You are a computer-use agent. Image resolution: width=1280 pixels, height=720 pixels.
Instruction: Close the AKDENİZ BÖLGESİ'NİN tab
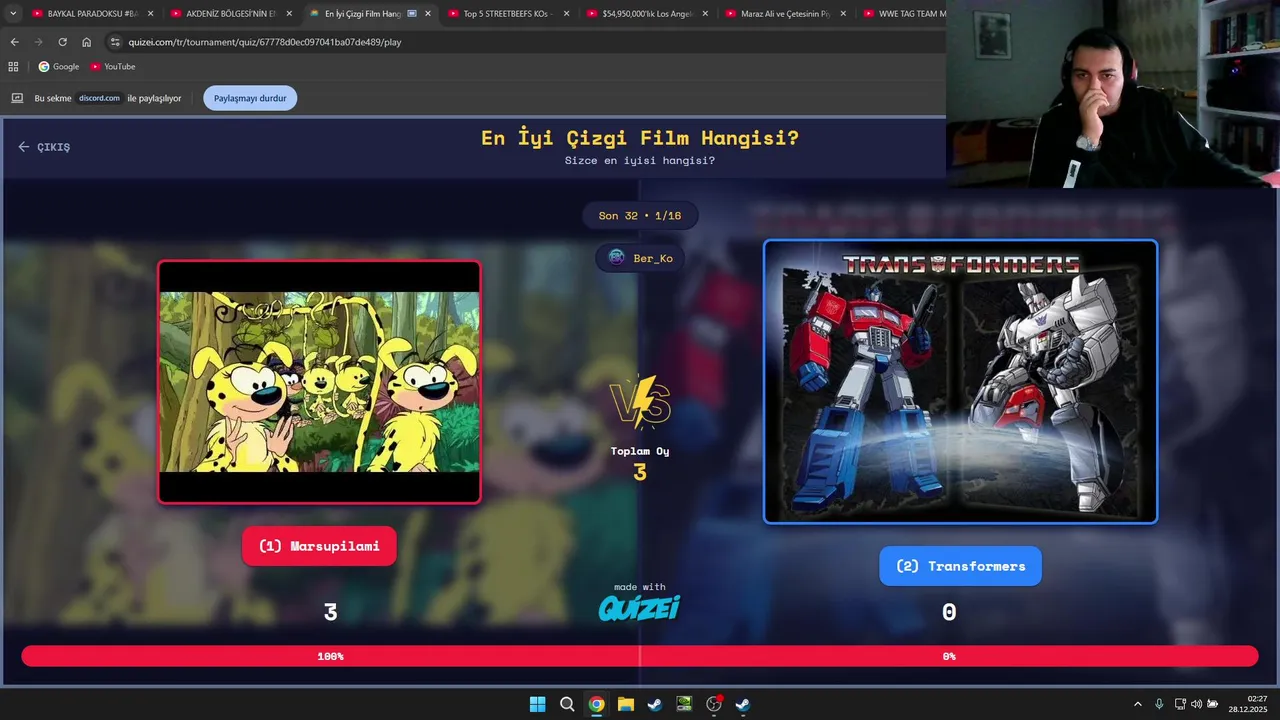pos(289,14)
